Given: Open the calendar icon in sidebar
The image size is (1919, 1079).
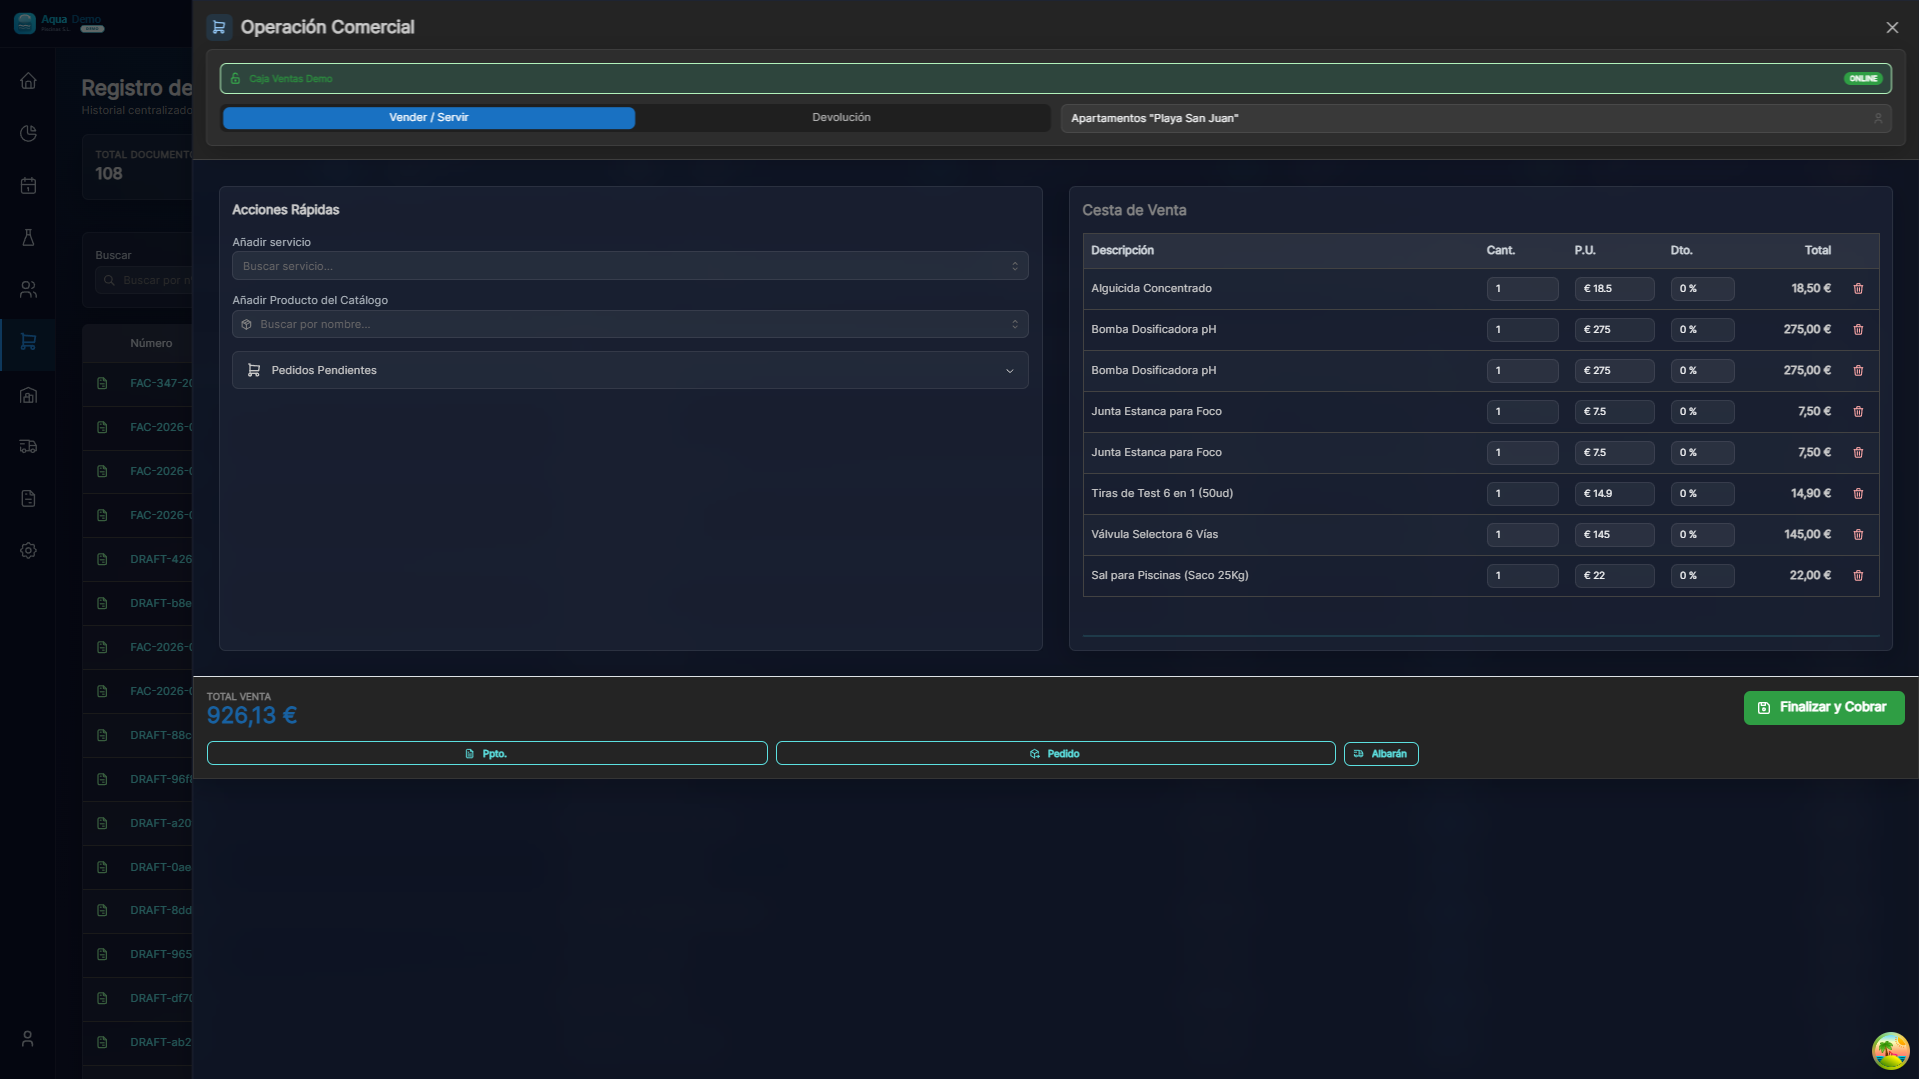Looking at the screenshot, I should point(28,185).
